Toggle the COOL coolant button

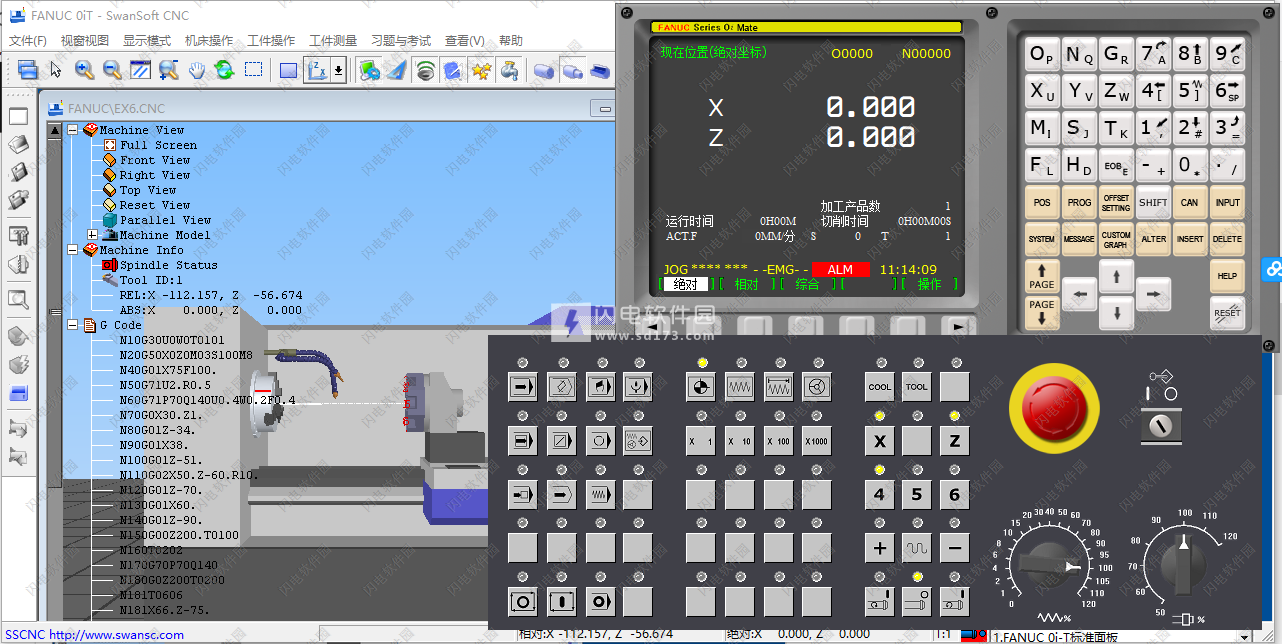(880, 386)
